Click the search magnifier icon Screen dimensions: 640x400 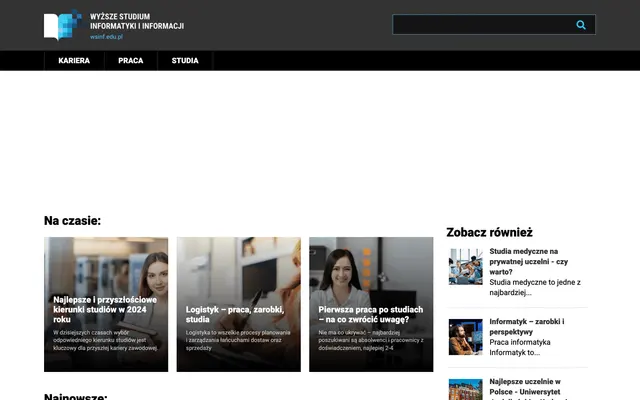pos(581,25)
